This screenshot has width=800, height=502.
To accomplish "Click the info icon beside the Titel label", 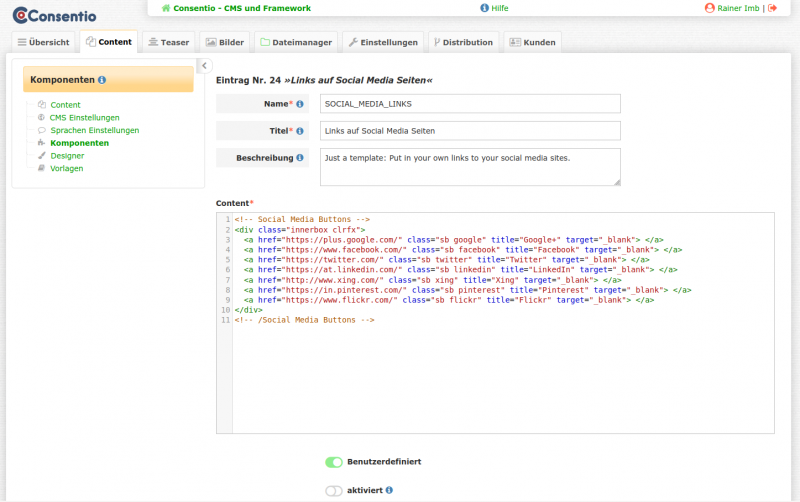I will pos(300,131).
